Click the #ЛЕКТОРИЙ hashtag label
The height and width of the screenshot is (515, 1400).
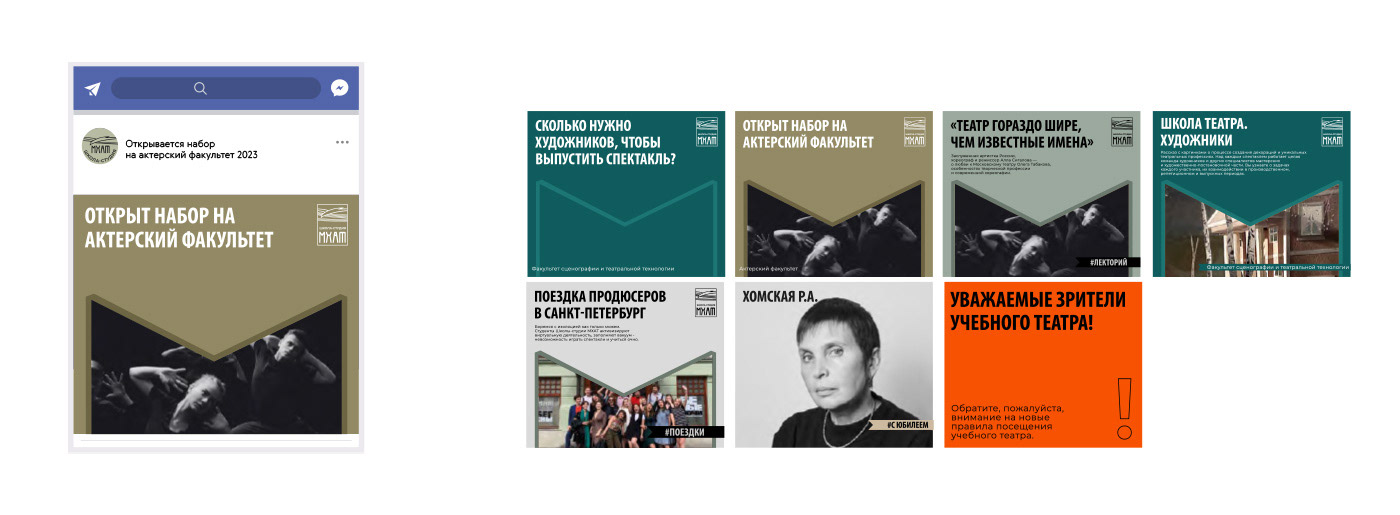tap(1108, 262)
